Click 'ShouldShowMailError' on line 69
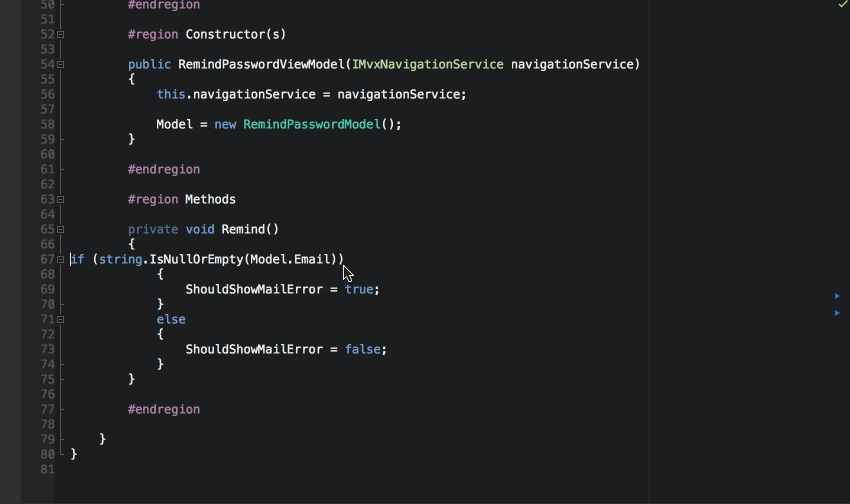 (254, 289)
